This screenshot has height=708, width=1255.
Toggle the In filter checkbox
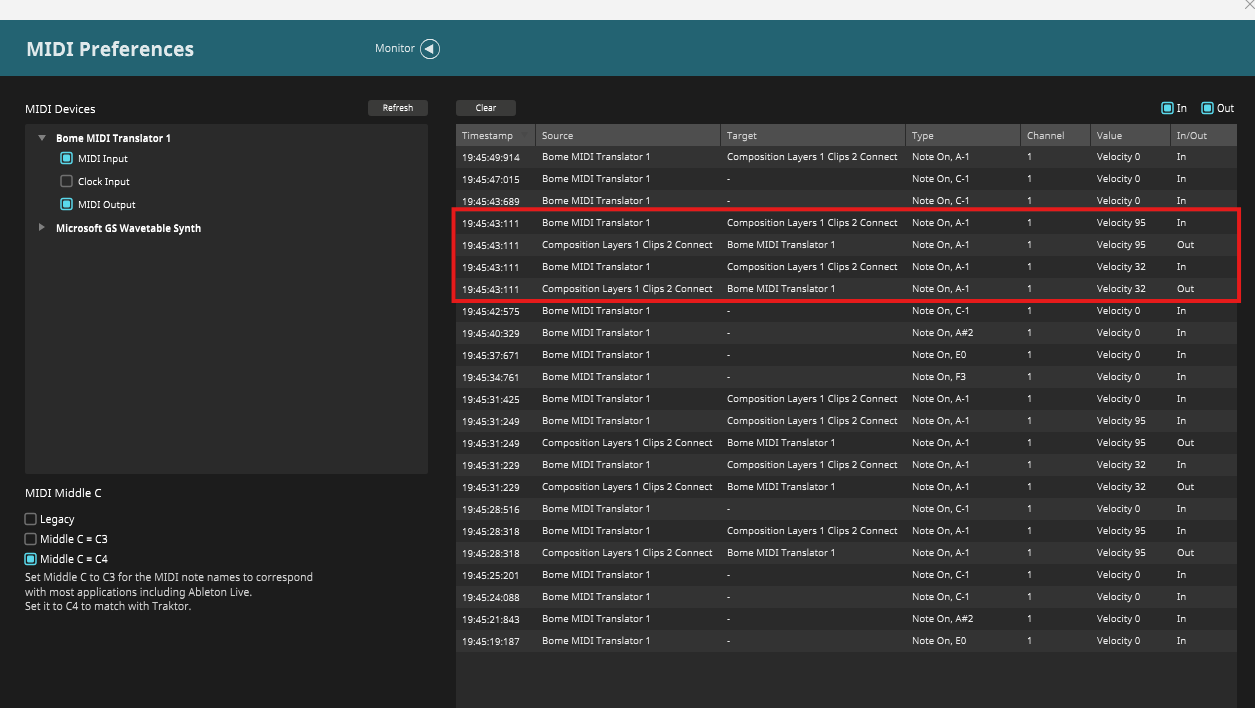coord(1166,108)
